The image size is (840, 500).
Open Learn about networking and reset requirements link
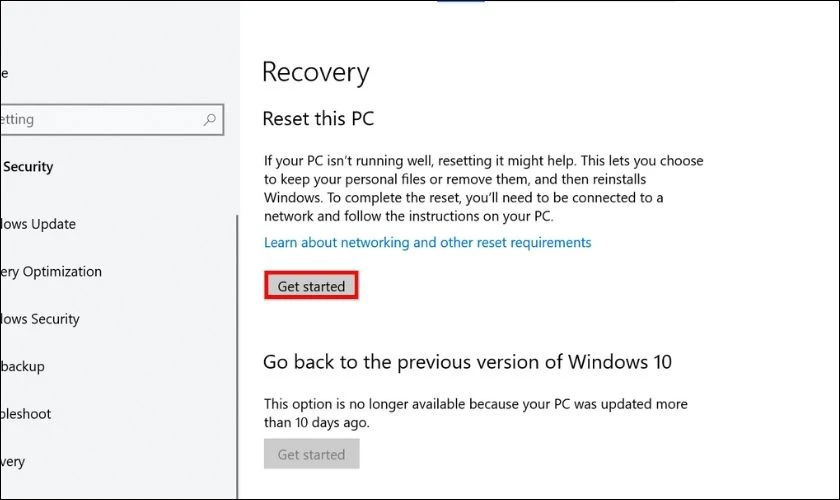(428, 243)
